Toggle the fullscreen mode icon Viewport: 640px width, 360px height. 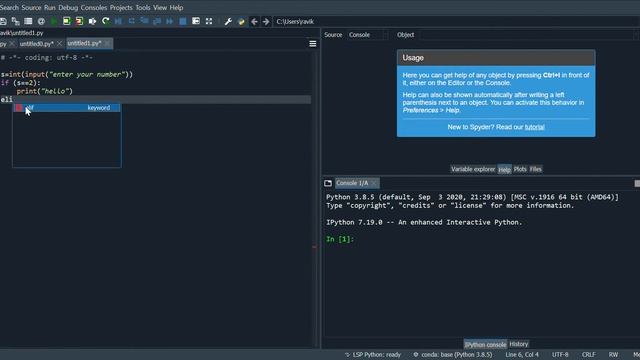[209, 21]
